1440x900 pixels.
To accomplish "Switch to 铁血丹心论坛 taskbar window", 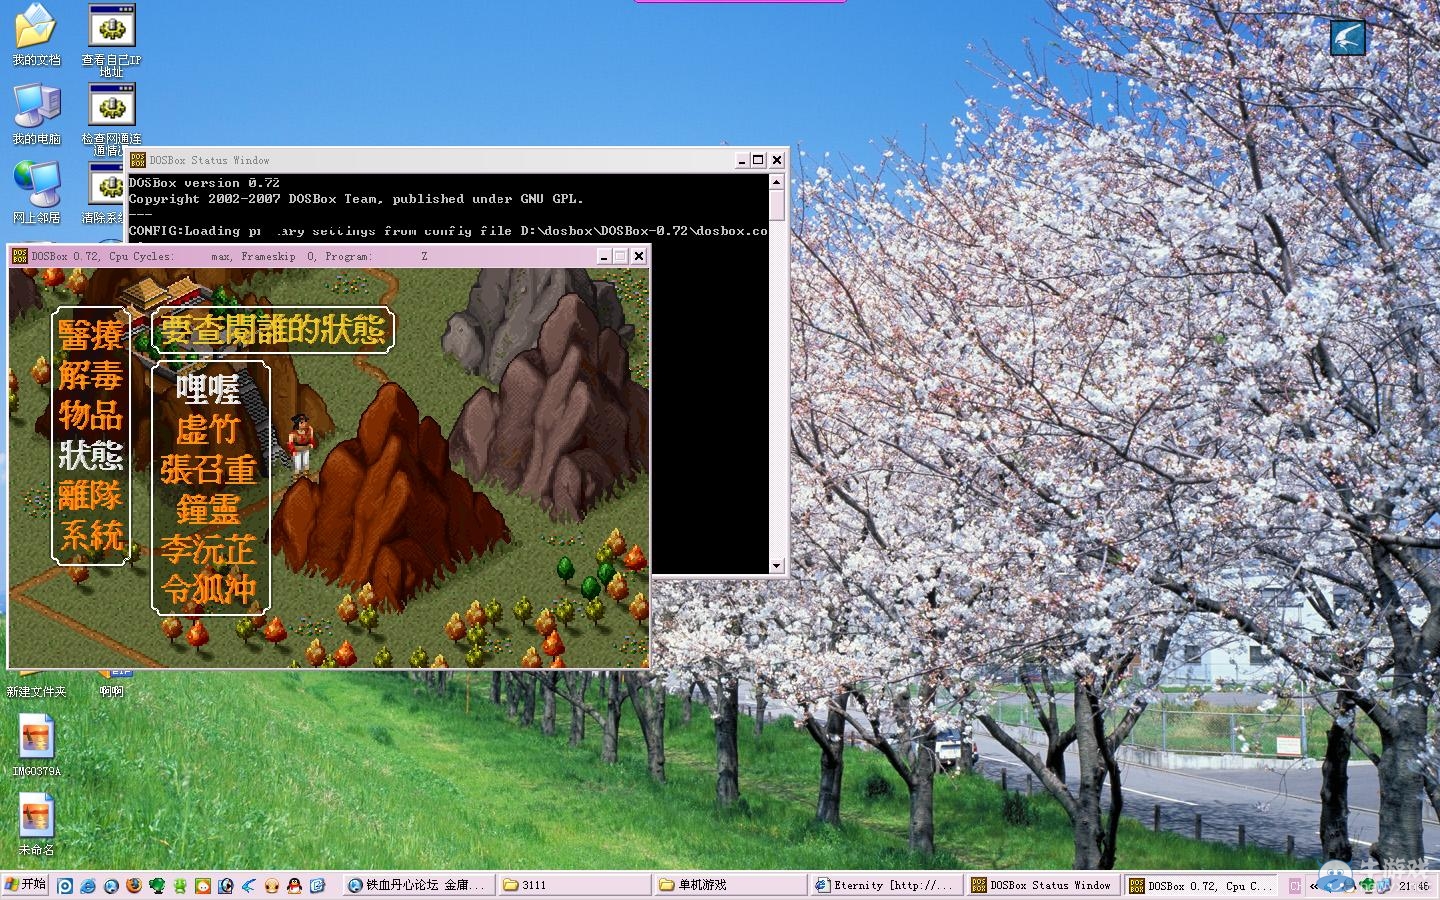I will pyautogui.click(x=418, y=885).
